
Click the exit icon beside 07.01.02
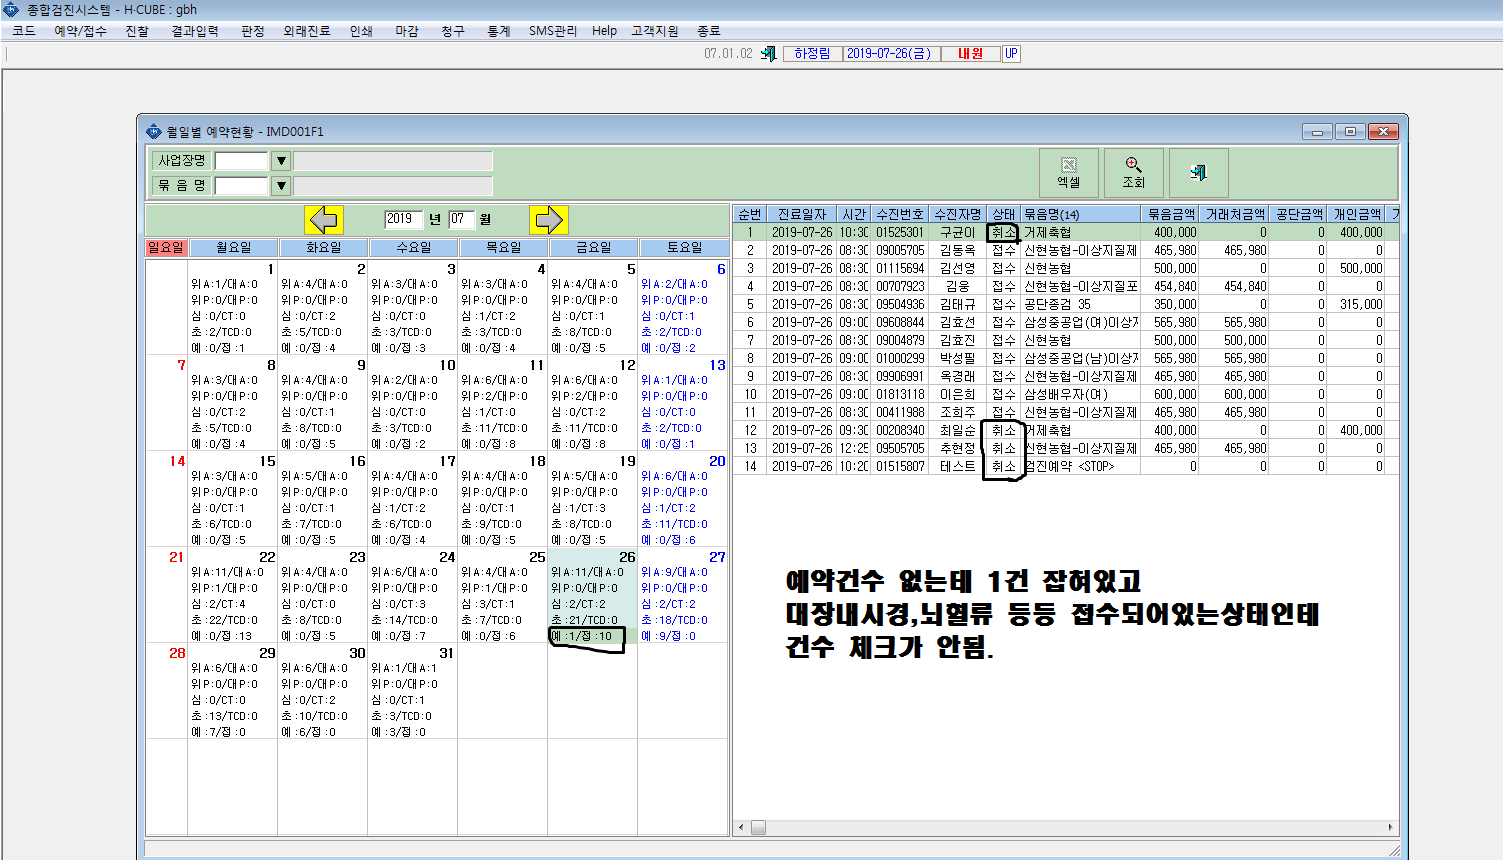(768, 54)
